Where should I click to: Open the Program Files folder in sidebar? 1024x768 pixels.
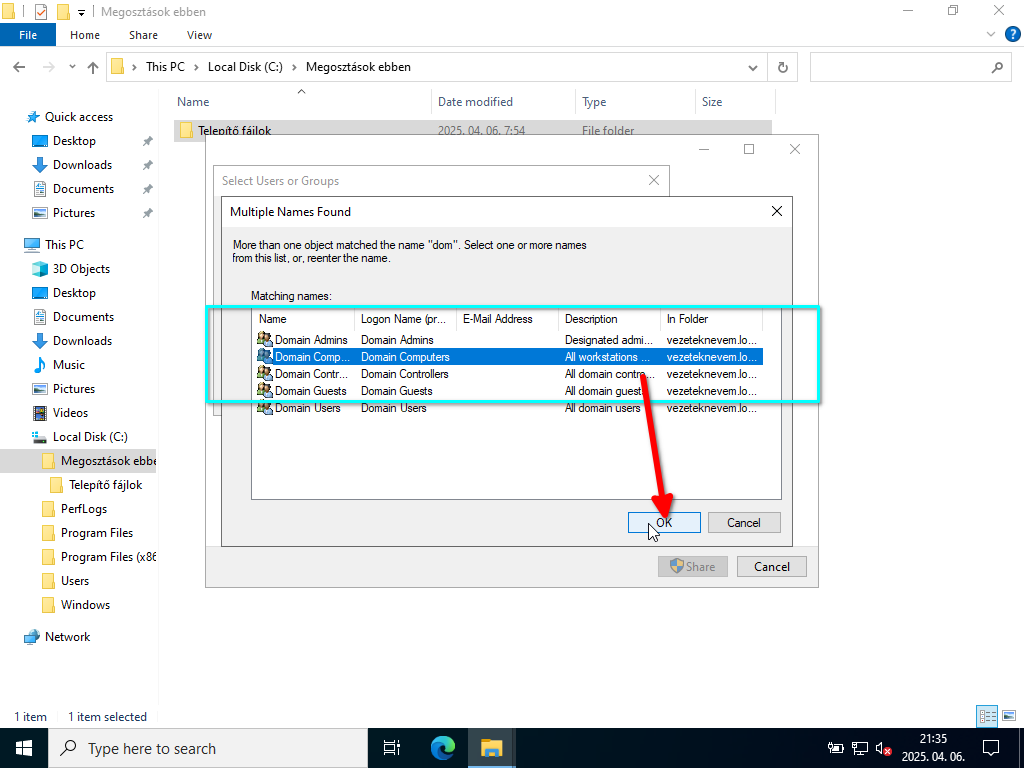pyautogui.click(x=96, y=533)
